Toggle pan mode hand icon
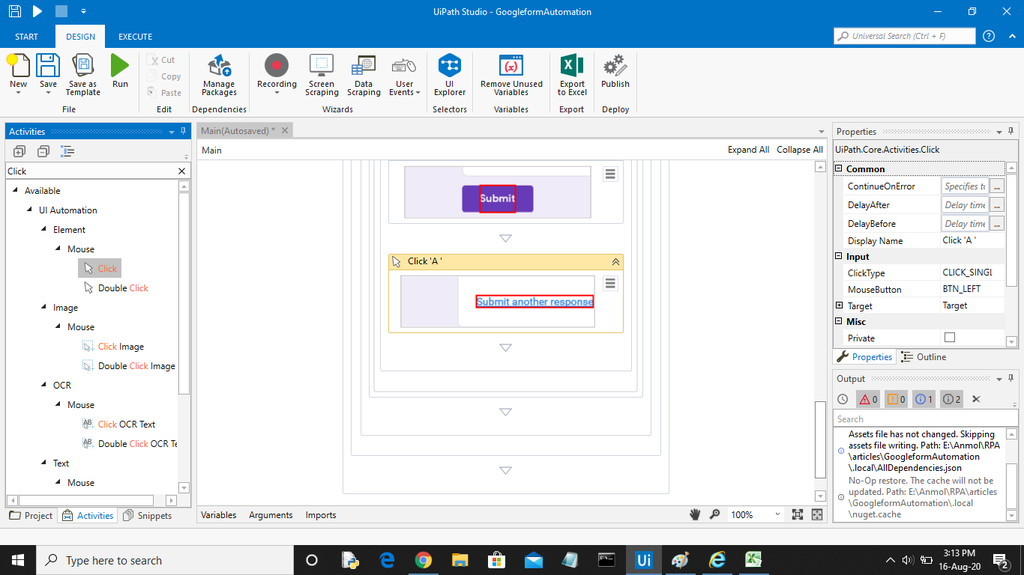The width and height of the screenshot is (1024, 575). pos(695,515)
